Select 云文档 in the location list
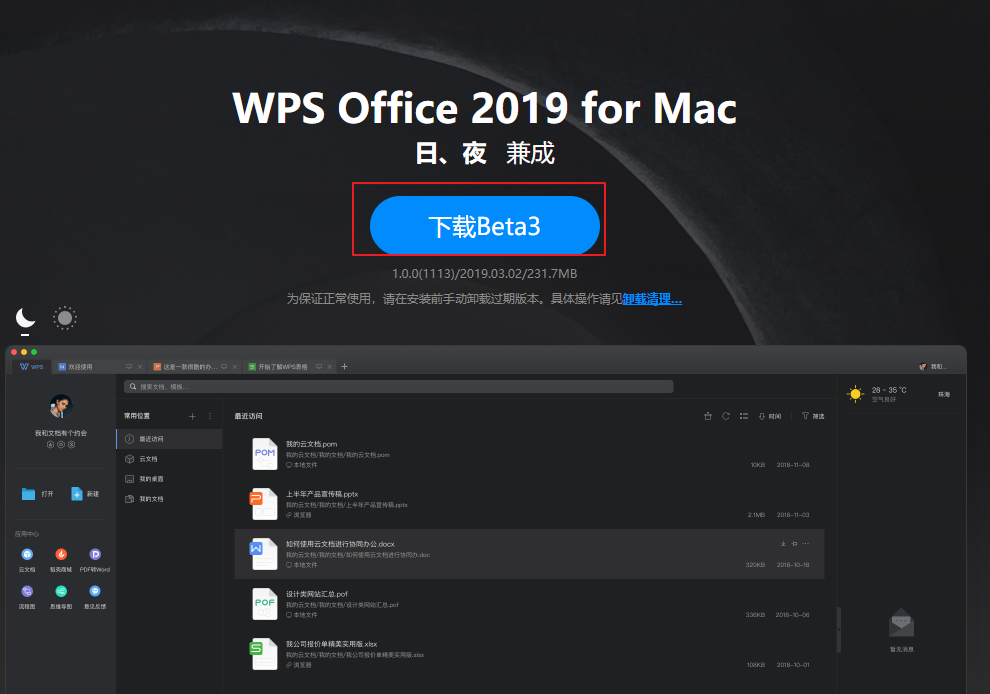The image size is (990, 694). coord(169,459)
